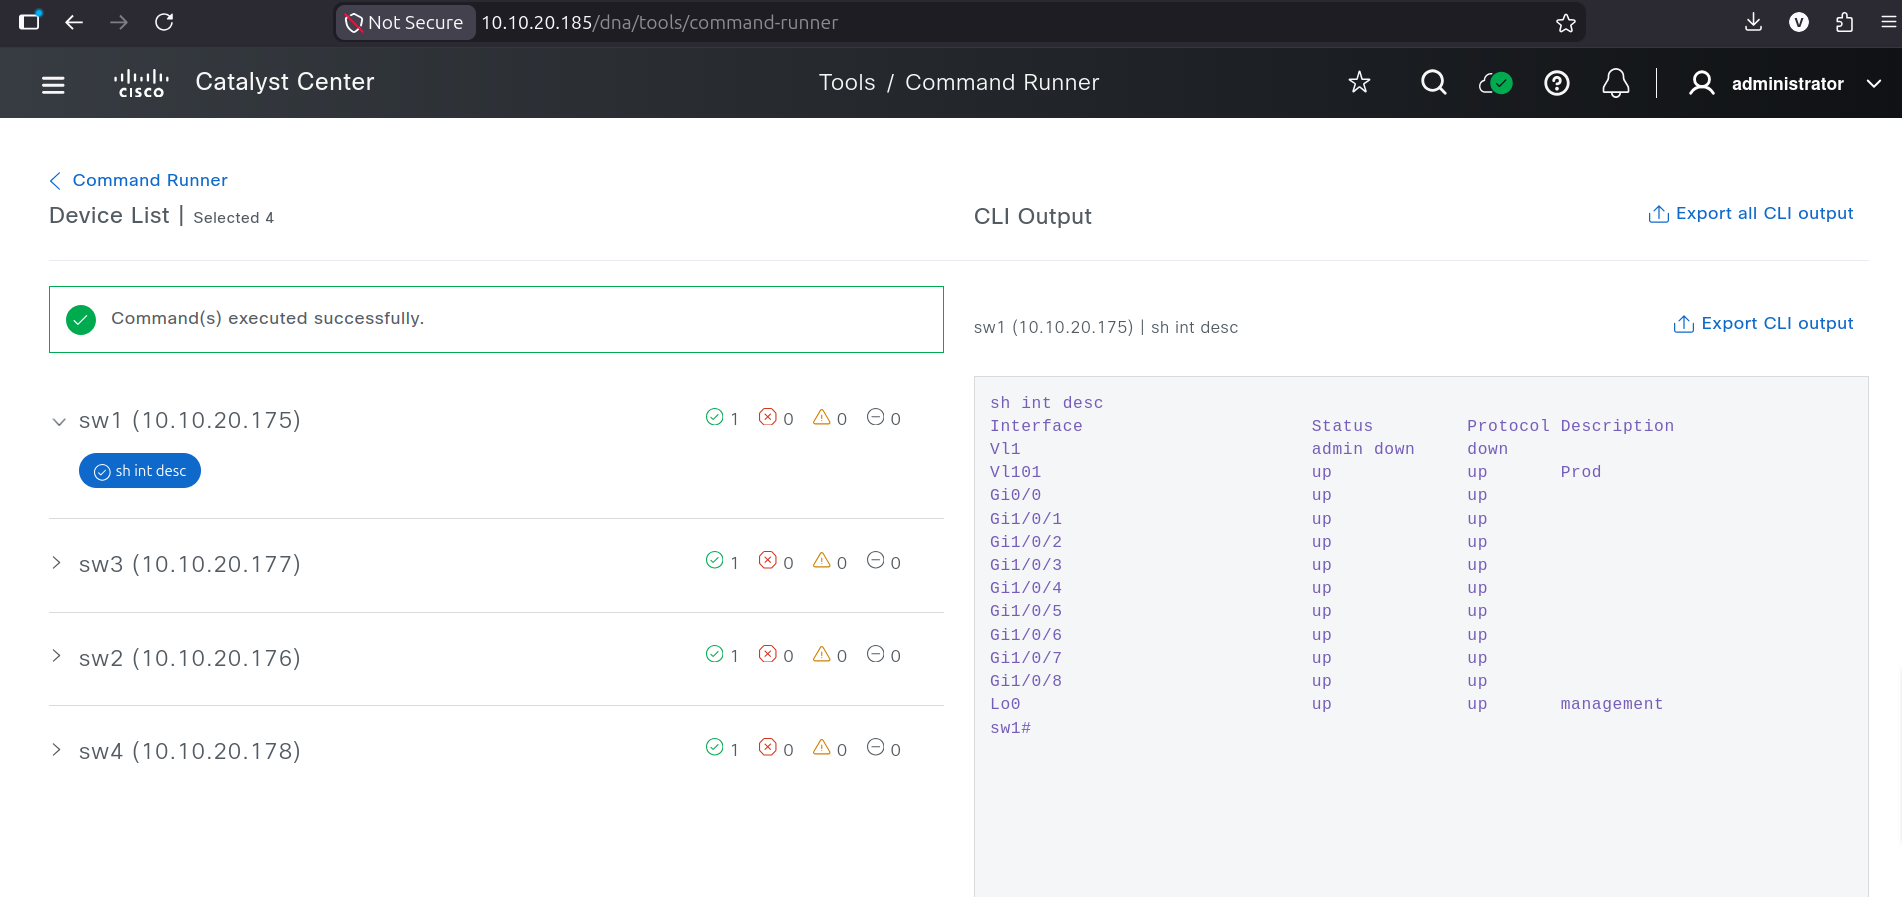Click sw4 success count green check icon
The width and height of the screenshot is (1902, 897).
pyautogui.click(x=714, y=747)
